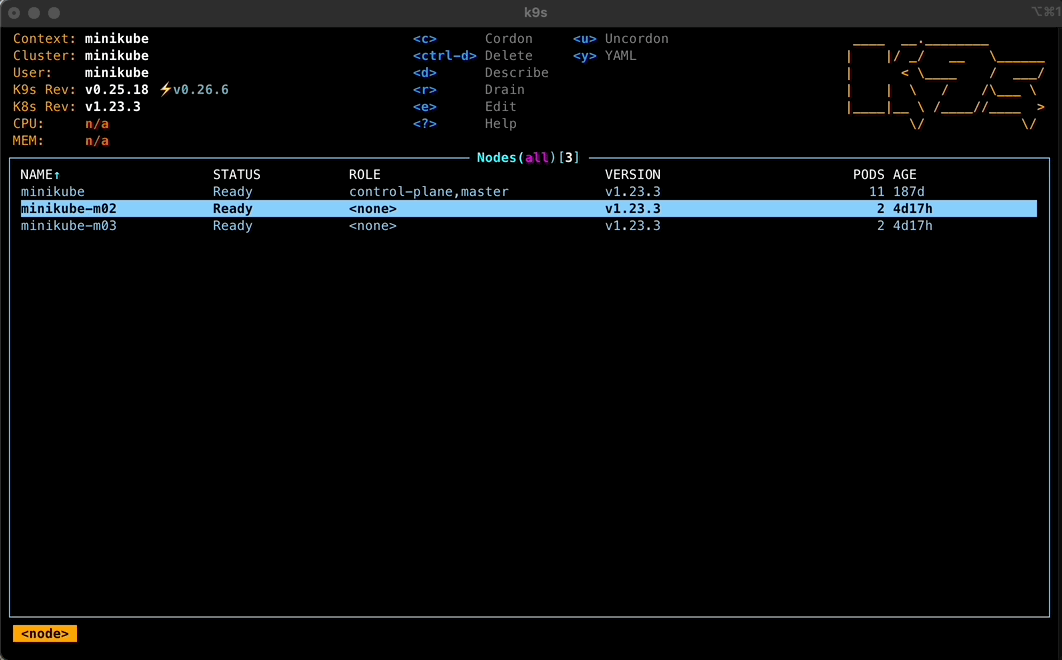Image resolution: width=1062 pixels, height=660 pixels.
Task: Click the <y> shortcut key
Action: [585, 56]
